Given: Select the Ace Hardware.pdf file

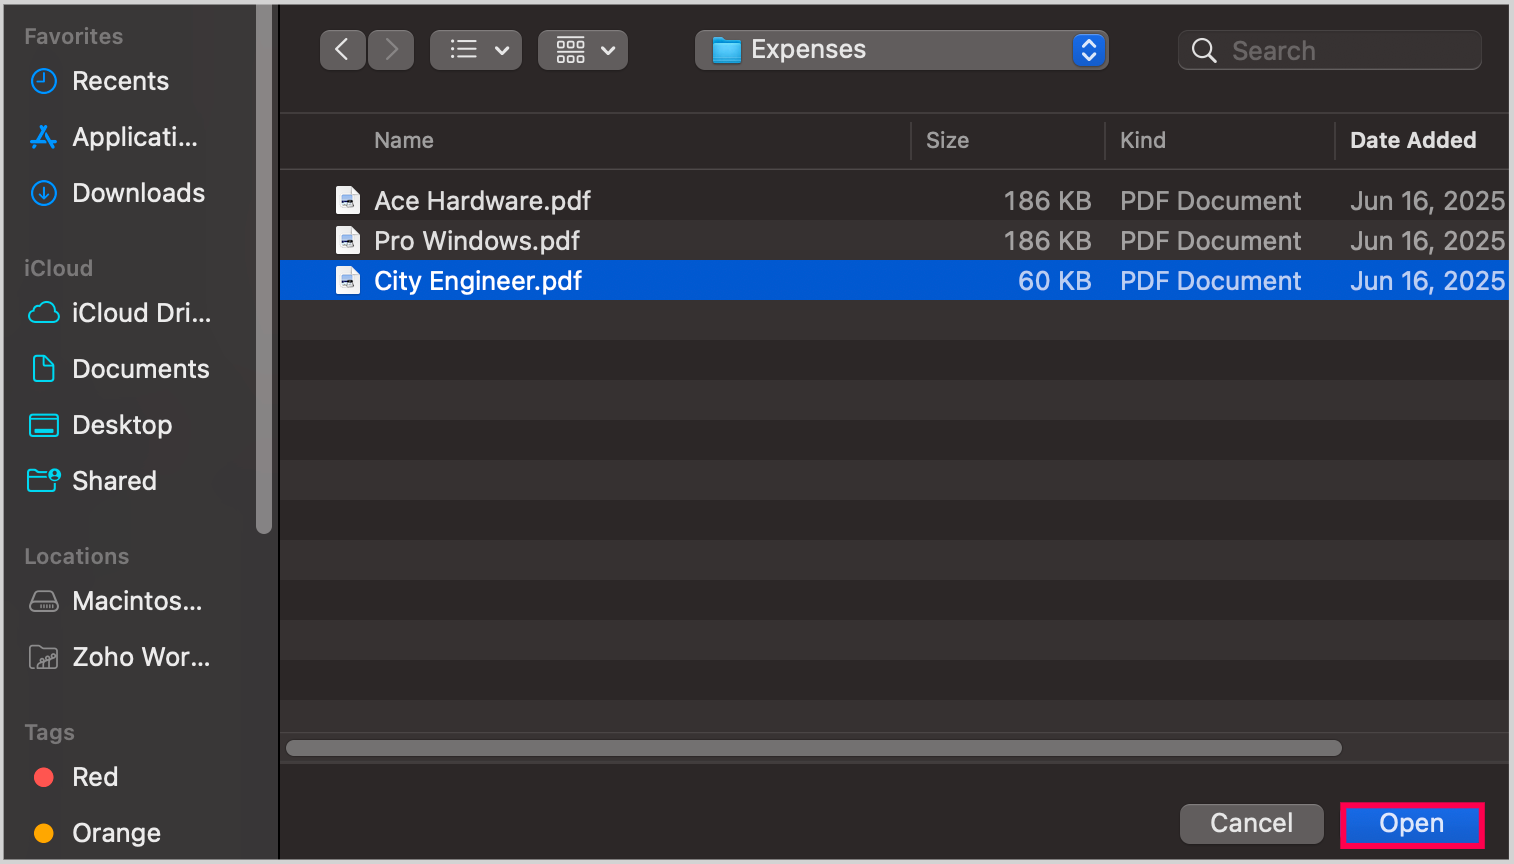Looking at the screenshot, I should coord(482,201).
